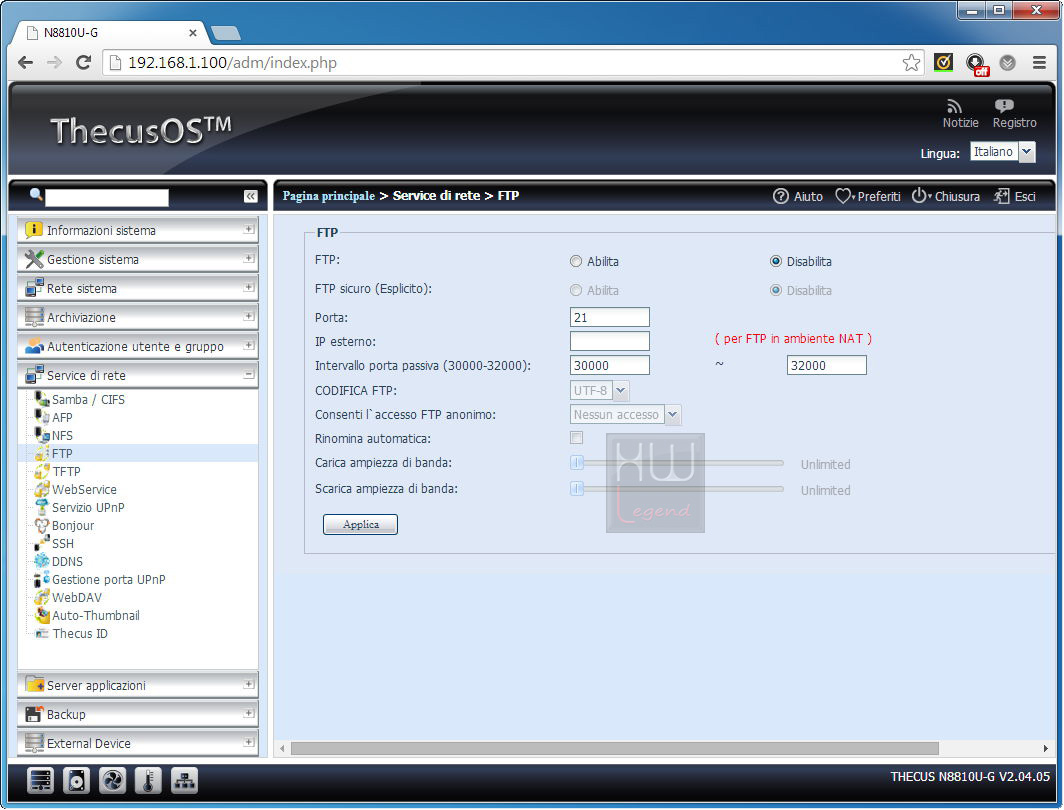Open the Preferiti favorites heart icon
The width and height of the screenshot is (1064, 810).
843,196
